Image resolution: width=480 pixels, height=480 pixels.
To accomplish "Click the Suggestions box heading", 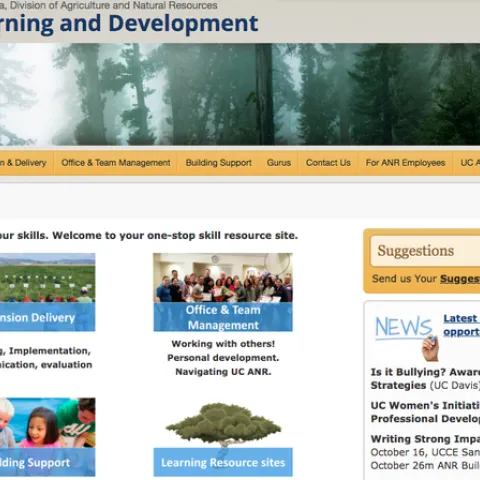I will tap(416, 251).
